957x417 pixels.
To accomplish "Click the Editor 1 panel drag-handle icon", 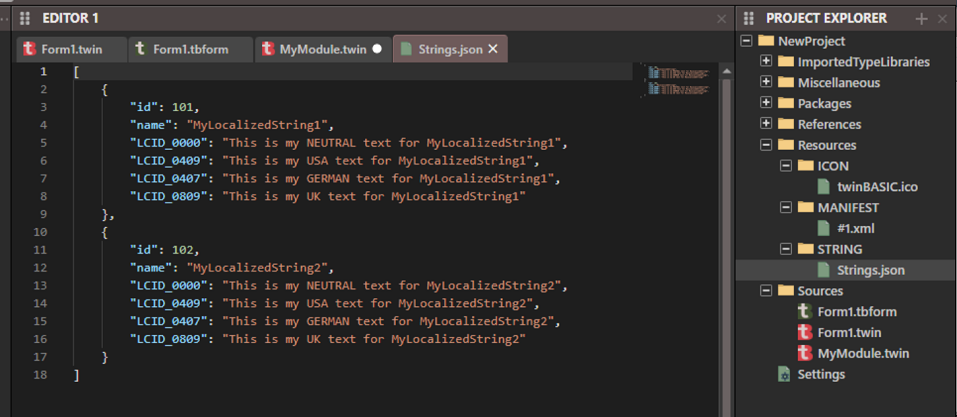I will coord(25,18).
